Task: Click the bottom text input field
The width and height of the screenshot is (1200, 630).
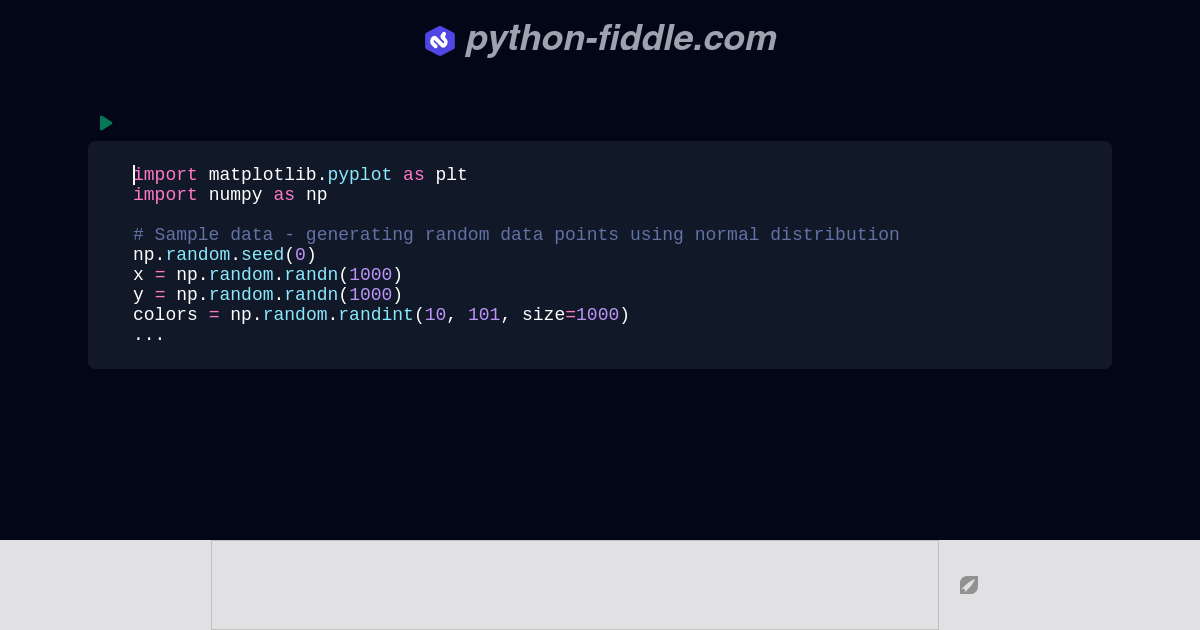Action: coord(575,585)
